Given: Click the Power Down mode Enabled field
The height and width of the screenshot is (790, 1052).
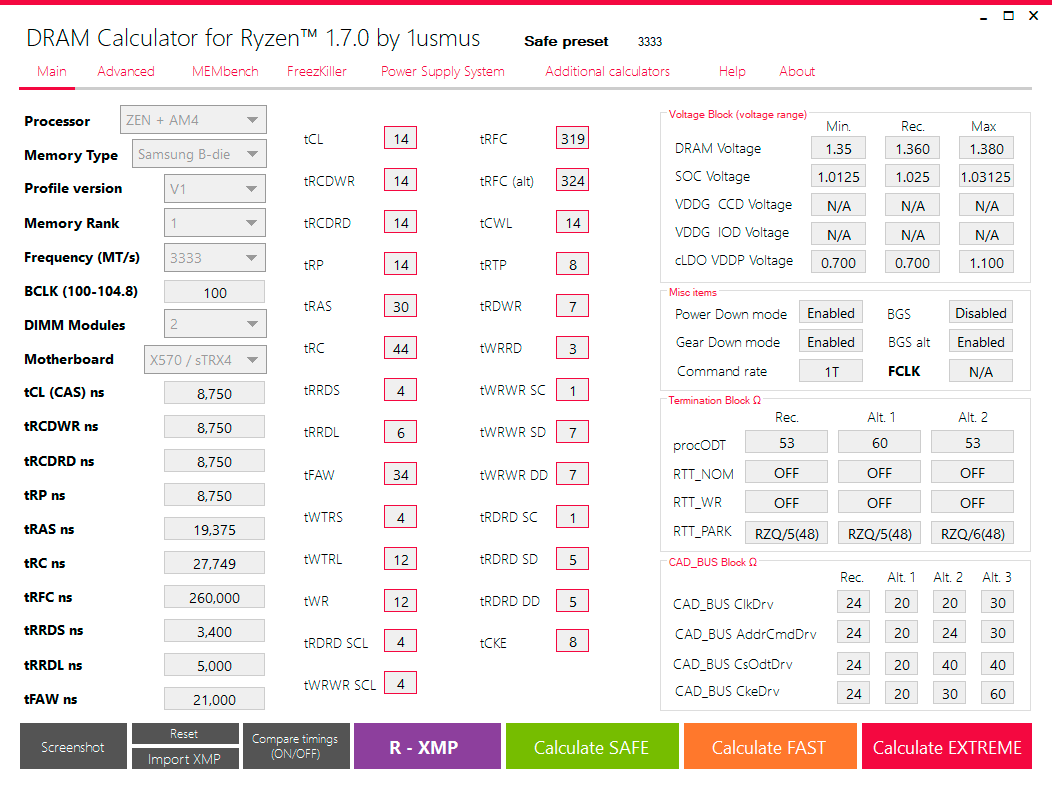Looking at the screenshot, I should pyautogui.click(x=831, y=313).
